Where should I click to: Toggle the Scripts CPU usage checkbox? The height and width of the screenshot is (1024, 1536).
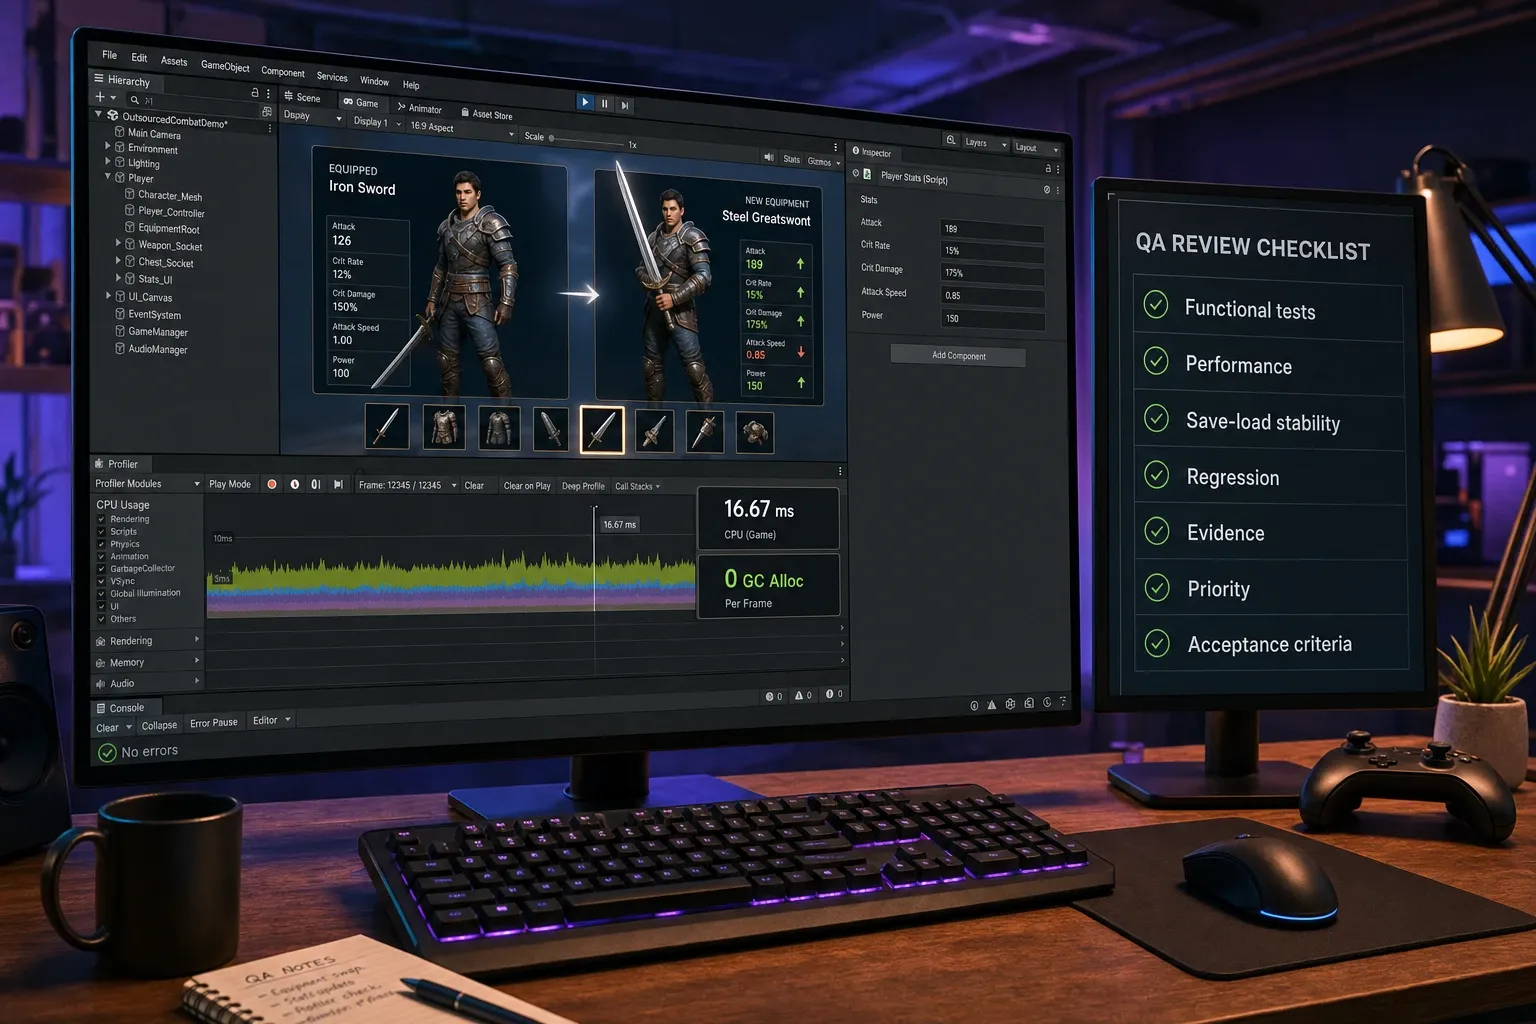click(x=101, y=532)
